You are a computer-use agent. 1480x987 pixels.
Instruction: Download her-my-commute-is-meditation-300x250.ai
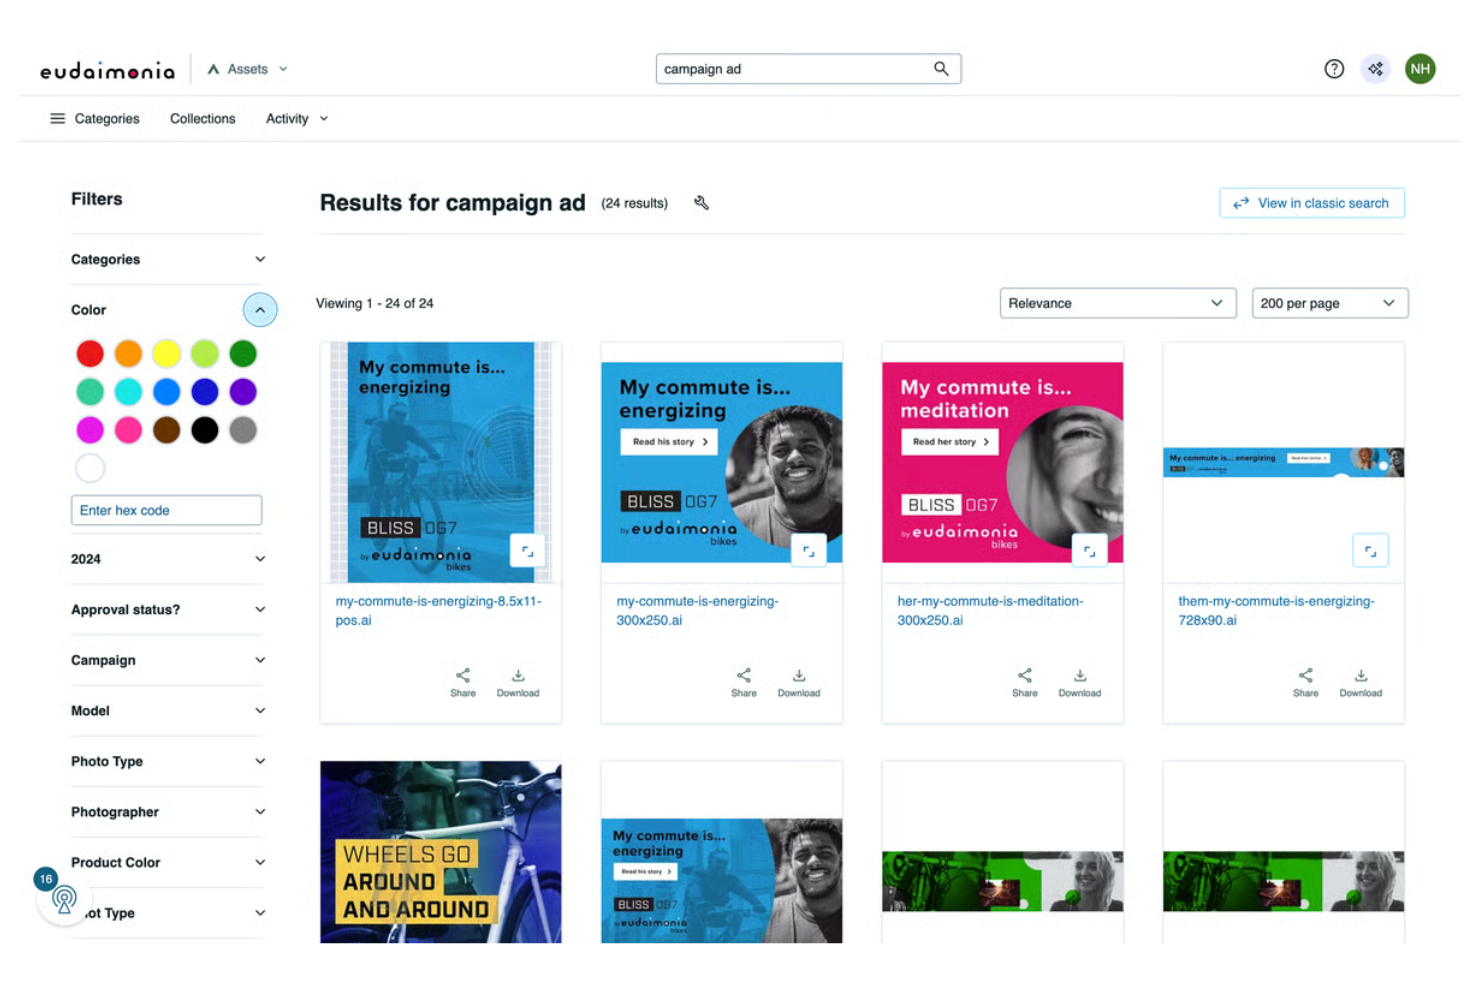coord(1080,682)
